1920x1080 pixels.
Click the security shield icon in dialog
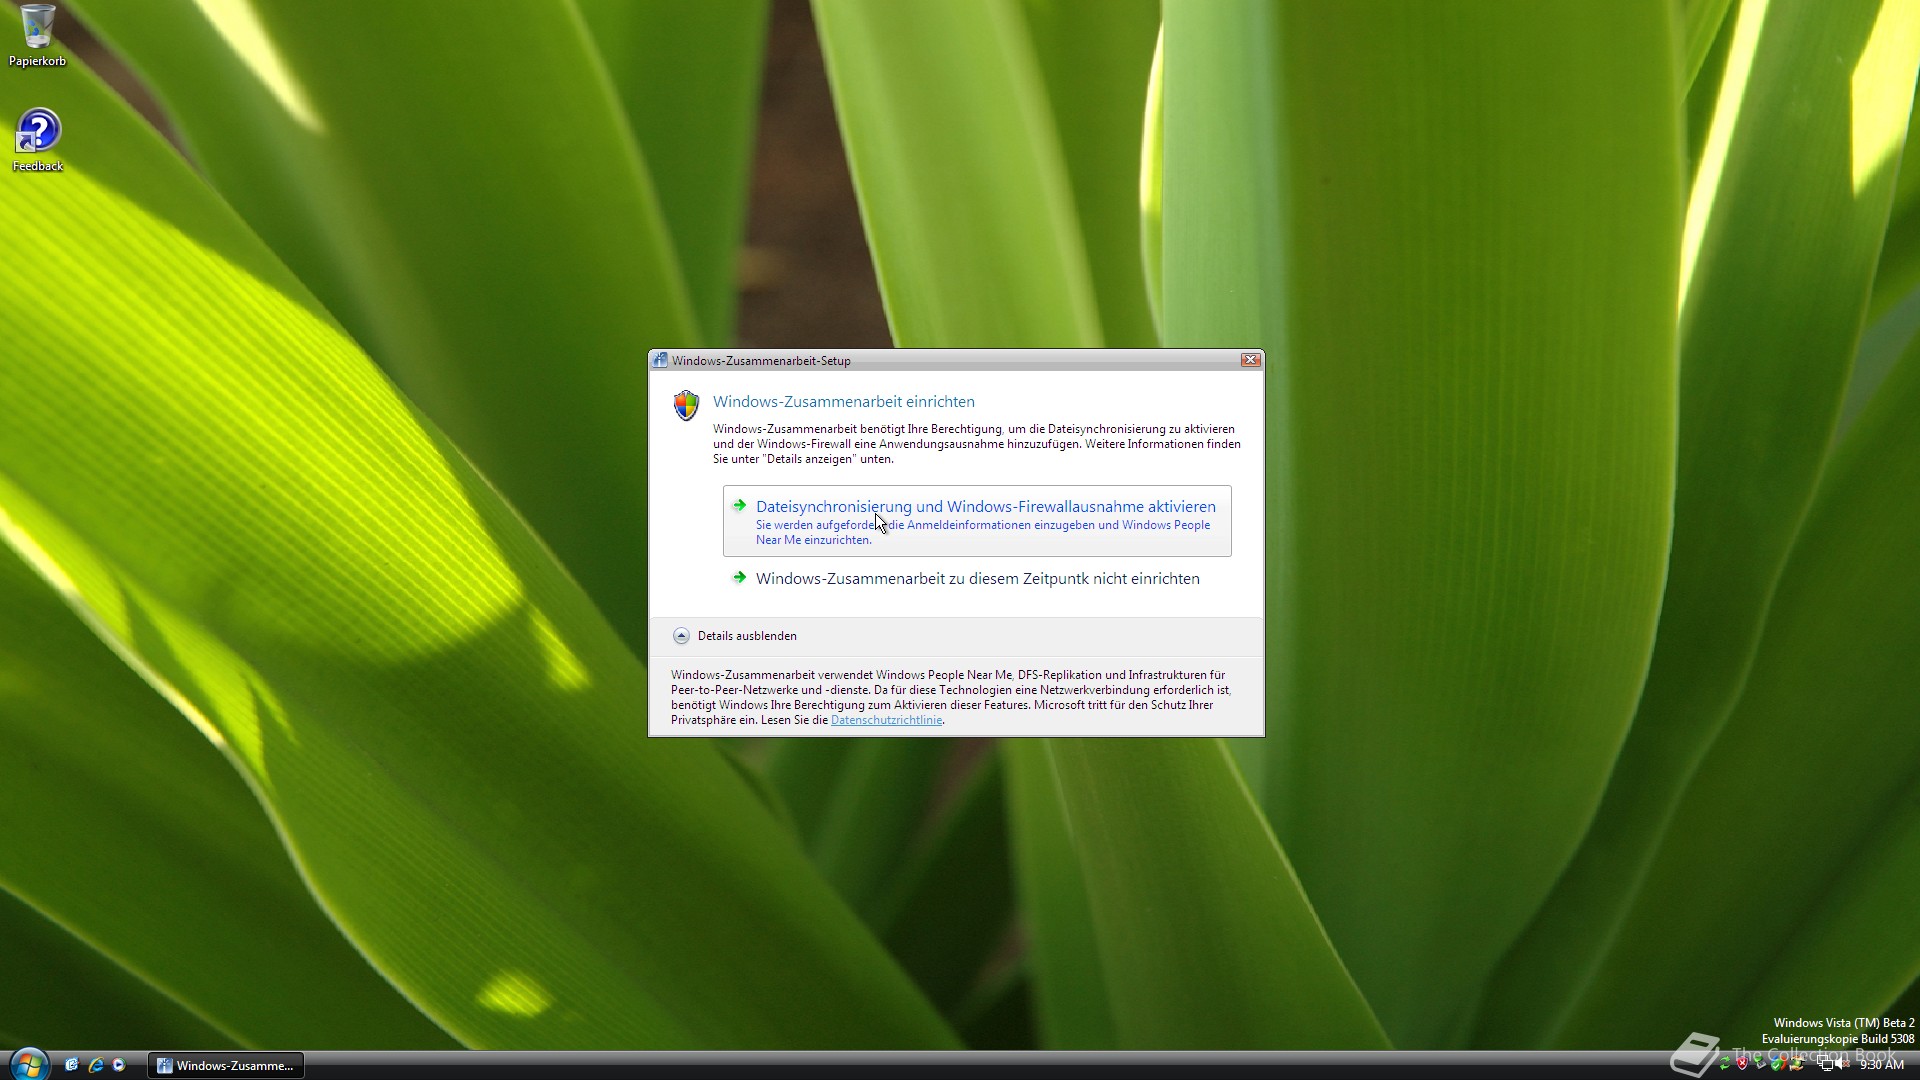(x=686, y=405)
